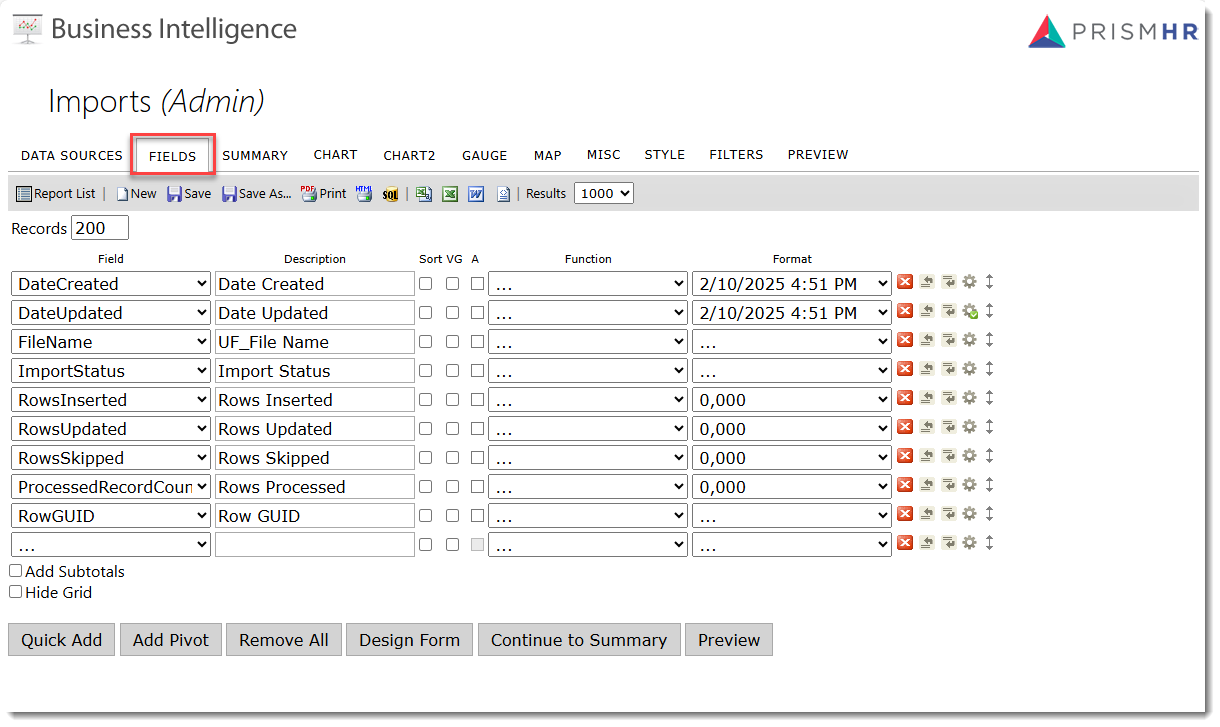Insert a row above ImportStatus field

click(928, 370)
